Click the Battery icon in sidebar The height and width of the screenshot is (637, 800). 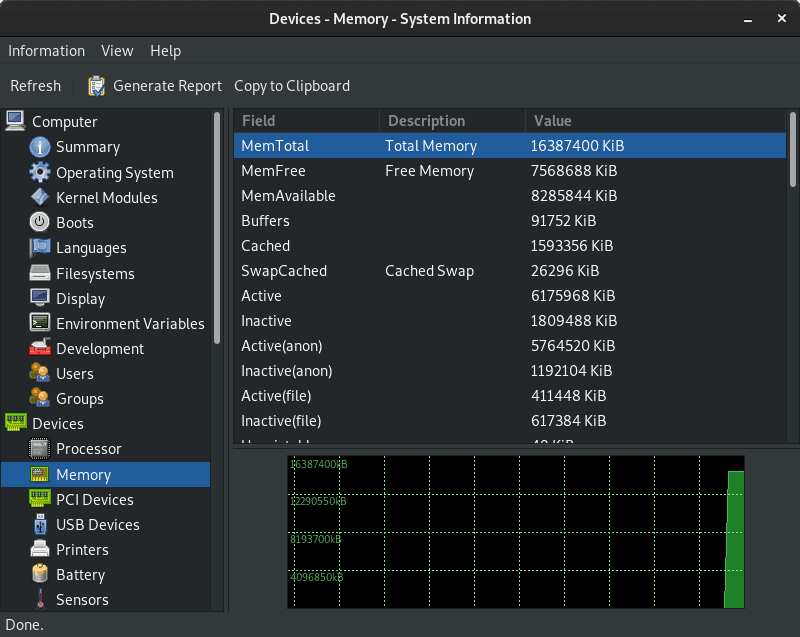click(x=40, y=574)
